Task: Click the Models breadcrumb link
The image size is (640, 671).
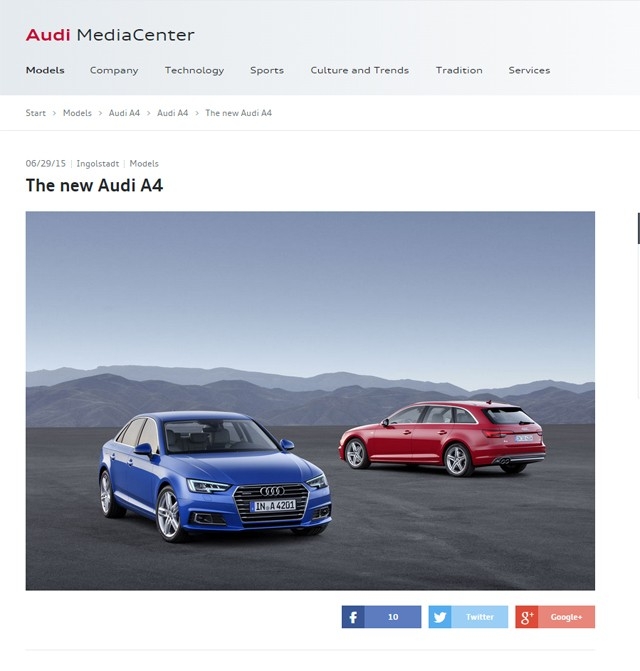Action: click(x=77, y=113)
